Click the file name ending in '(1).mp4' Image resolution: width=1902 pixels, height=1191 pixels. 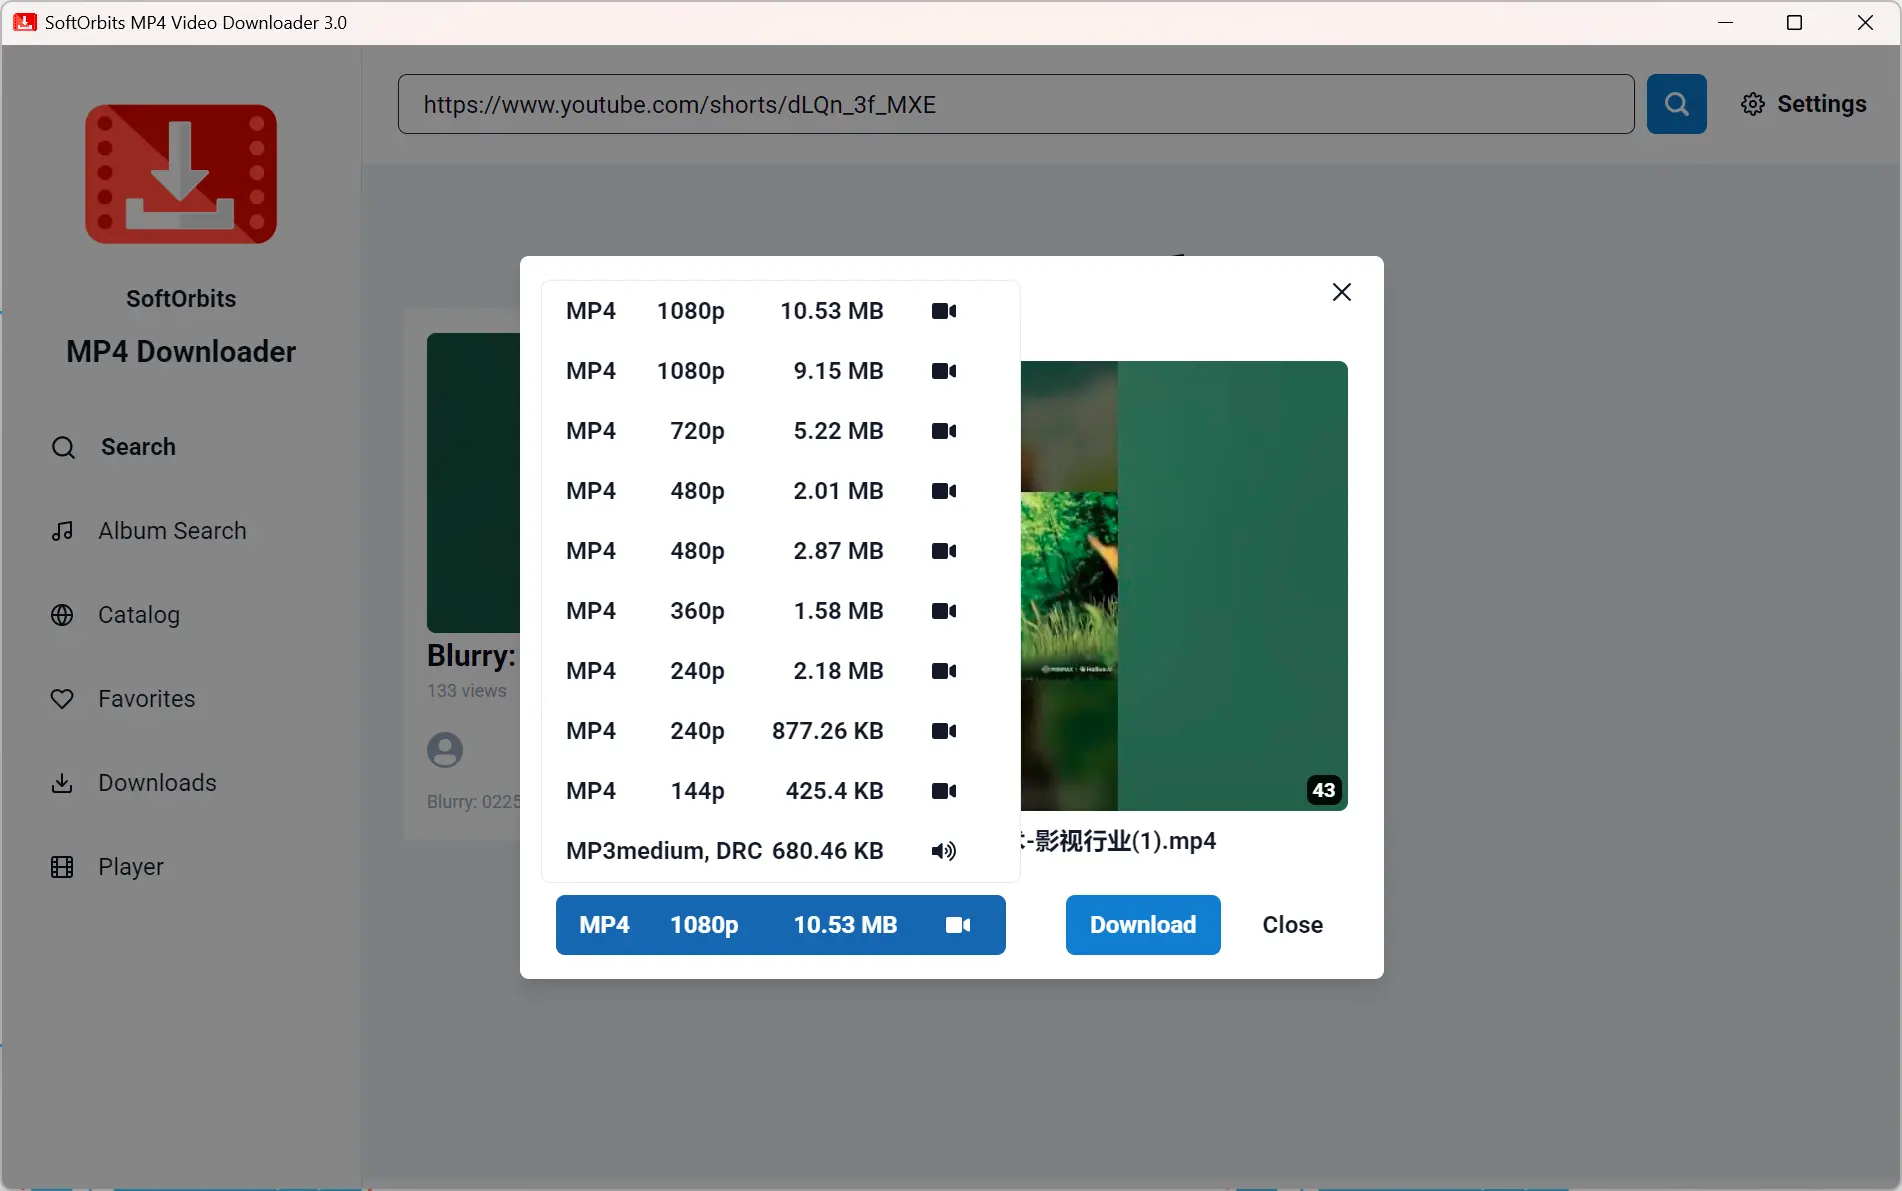tap(1118, 841)
